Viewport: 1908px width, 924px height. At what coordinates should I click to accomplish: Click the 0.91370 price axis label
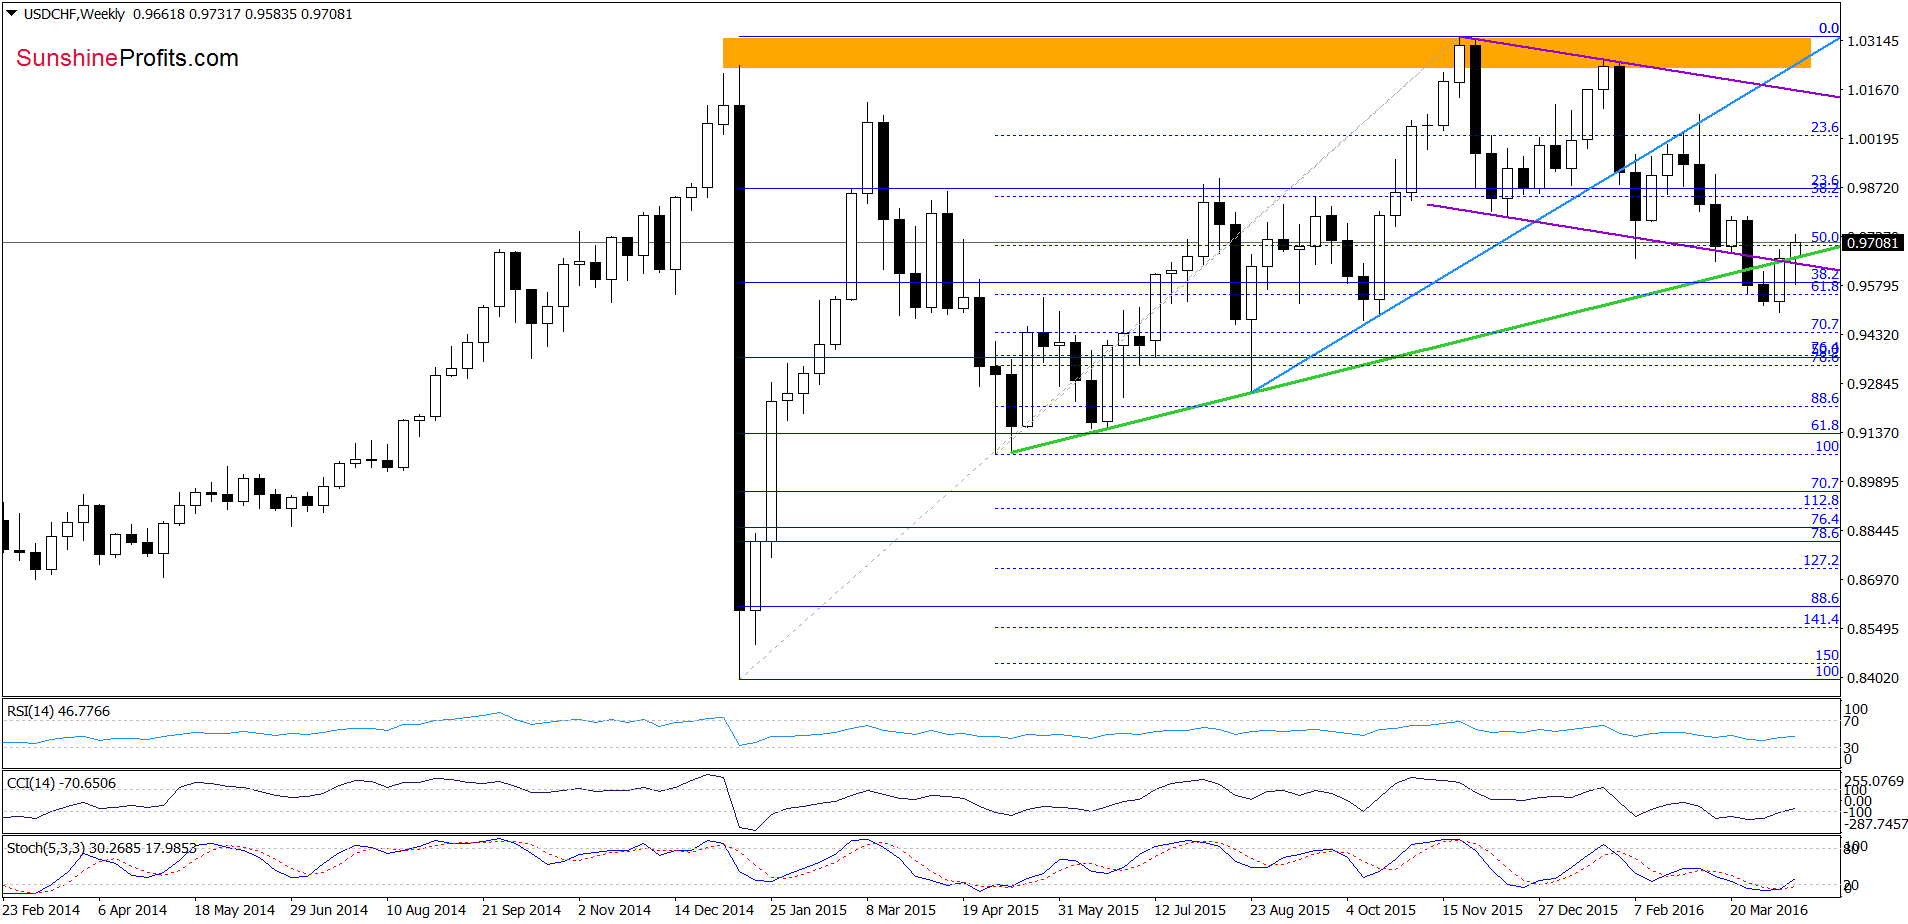point(1872,433)
